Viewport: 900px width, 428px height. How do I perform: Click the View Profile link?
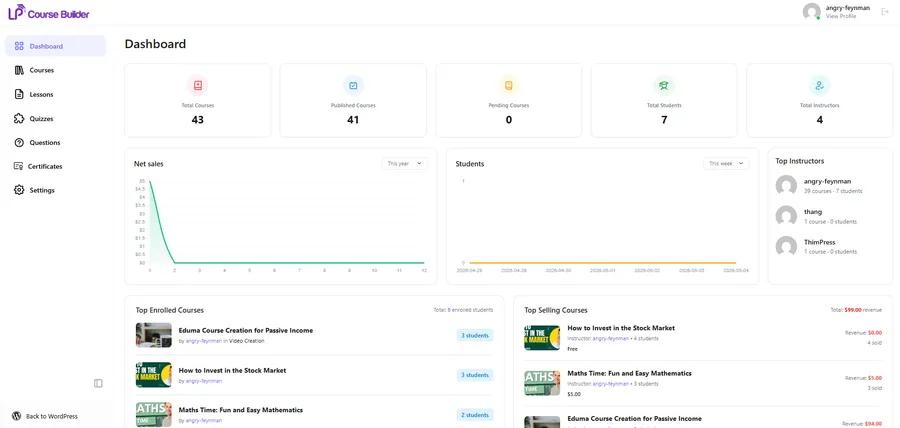tap(840, 16)
